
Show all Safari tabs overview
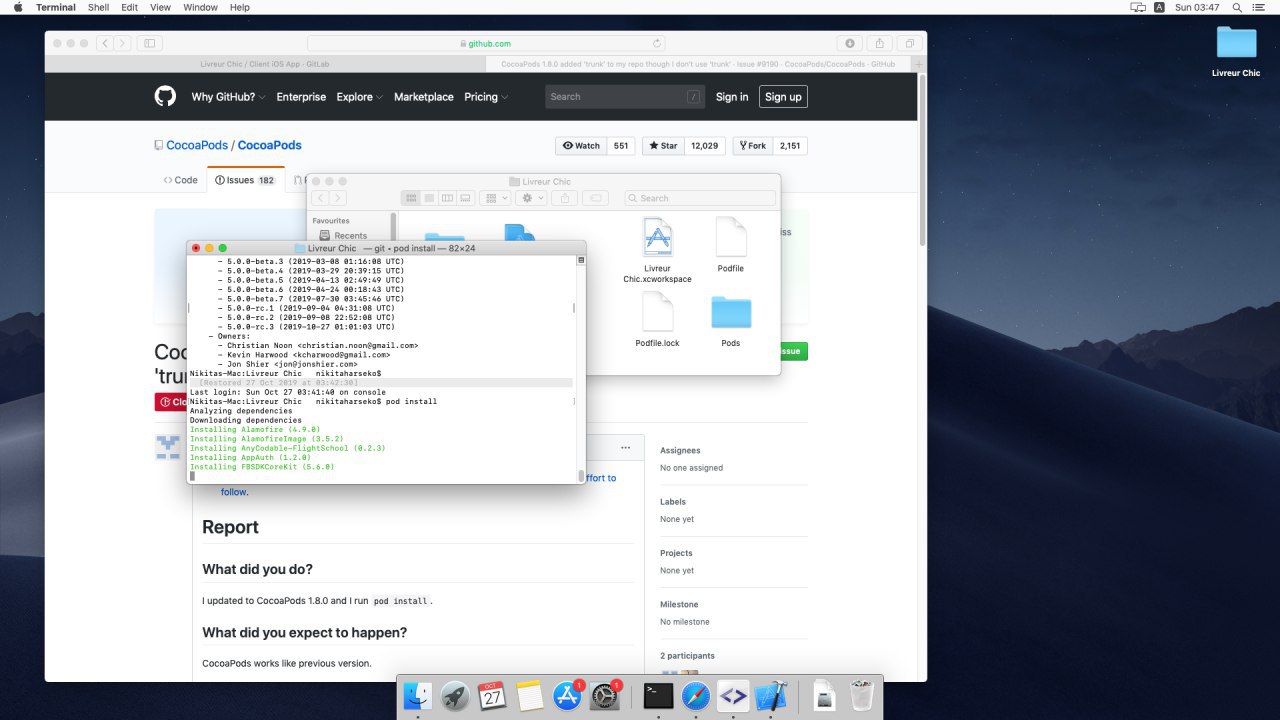coord(910,43)
